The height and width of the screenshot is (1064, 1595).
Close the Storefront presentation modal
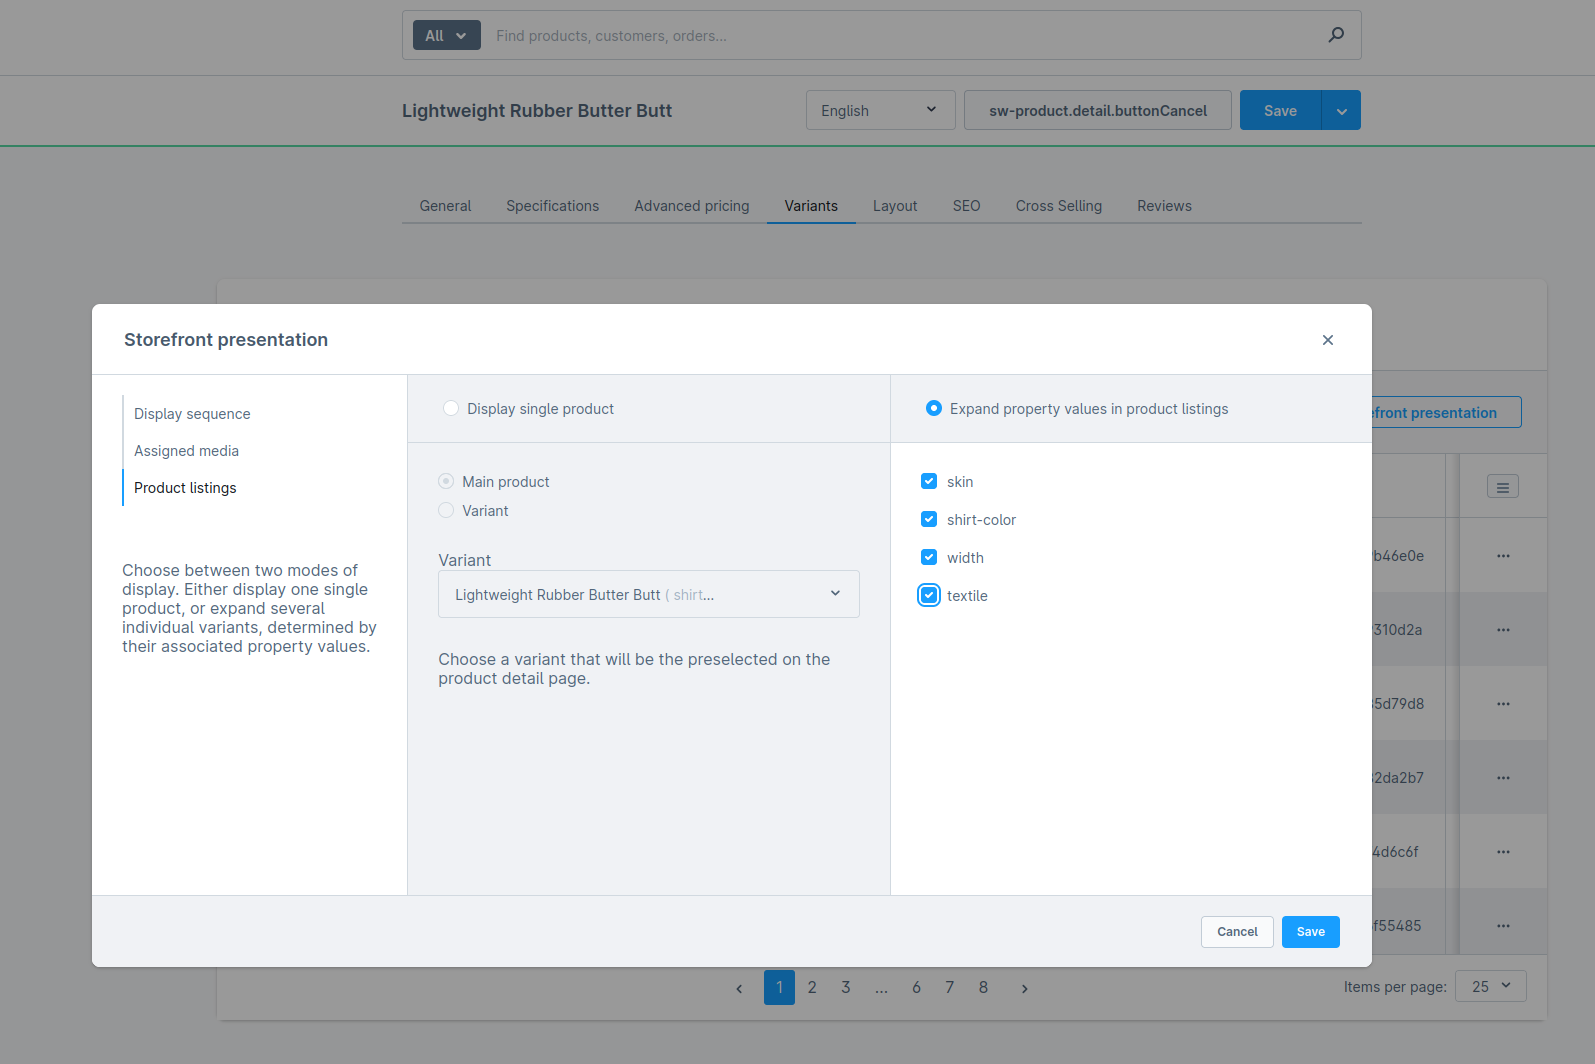[1327, 340]
